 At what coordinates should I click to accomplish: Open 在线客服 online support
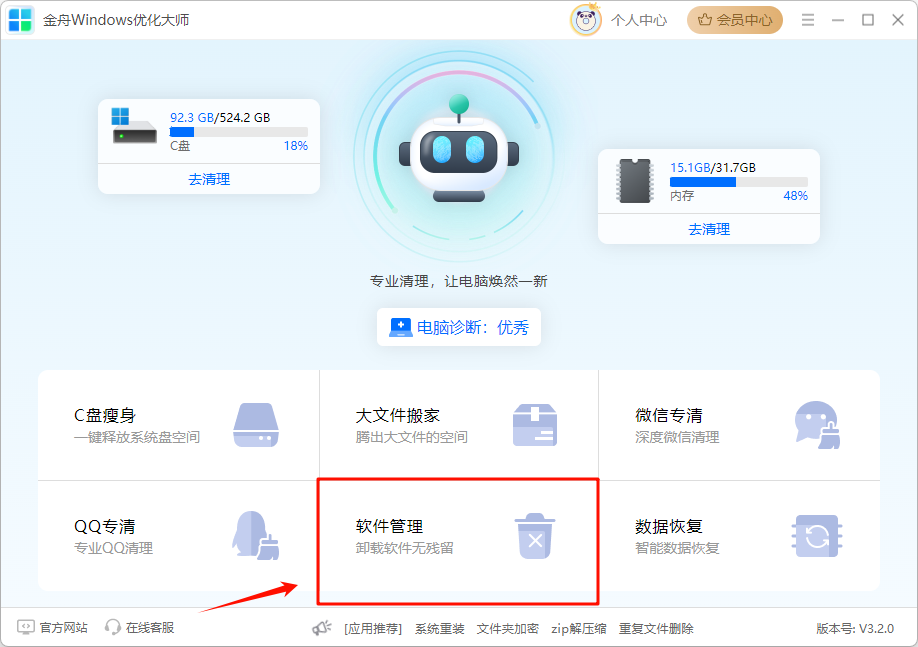(x=150, y=628)
